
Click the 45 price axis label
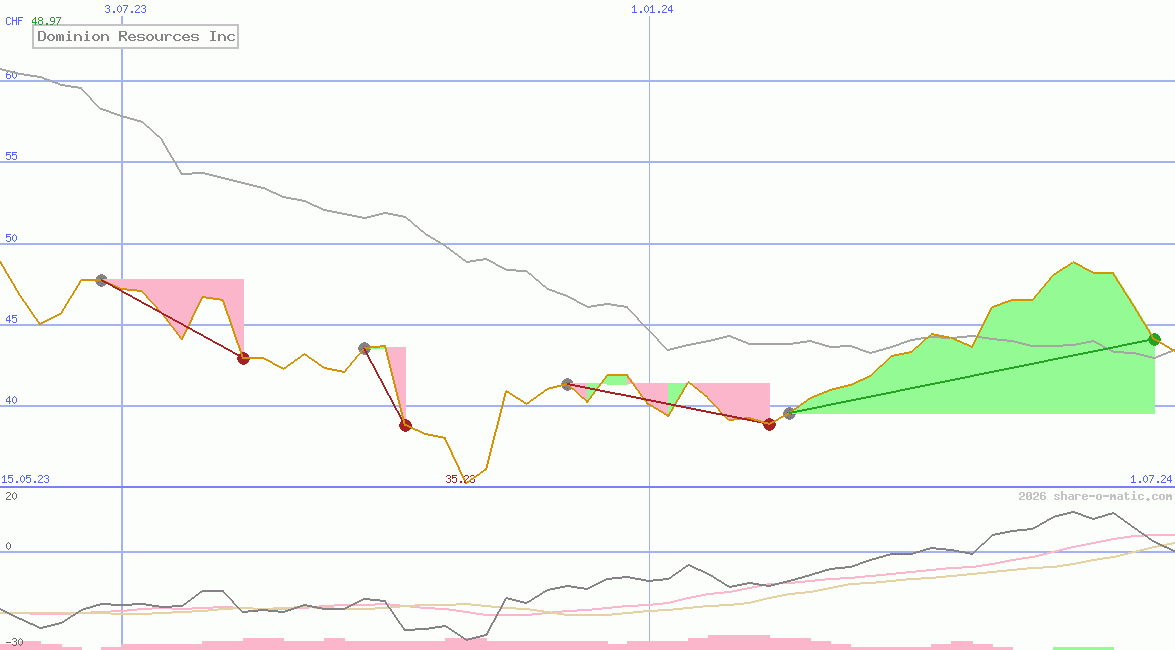point(11,319)
